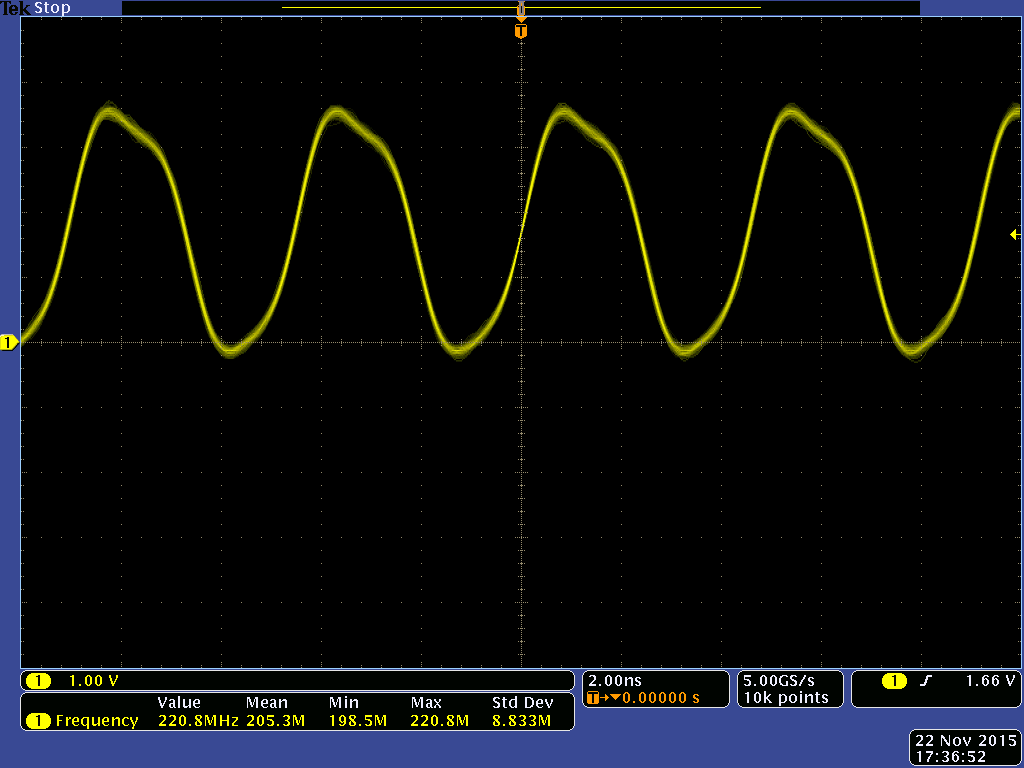Click the 8.833M Std Dev reading

[x=521, y=721]
